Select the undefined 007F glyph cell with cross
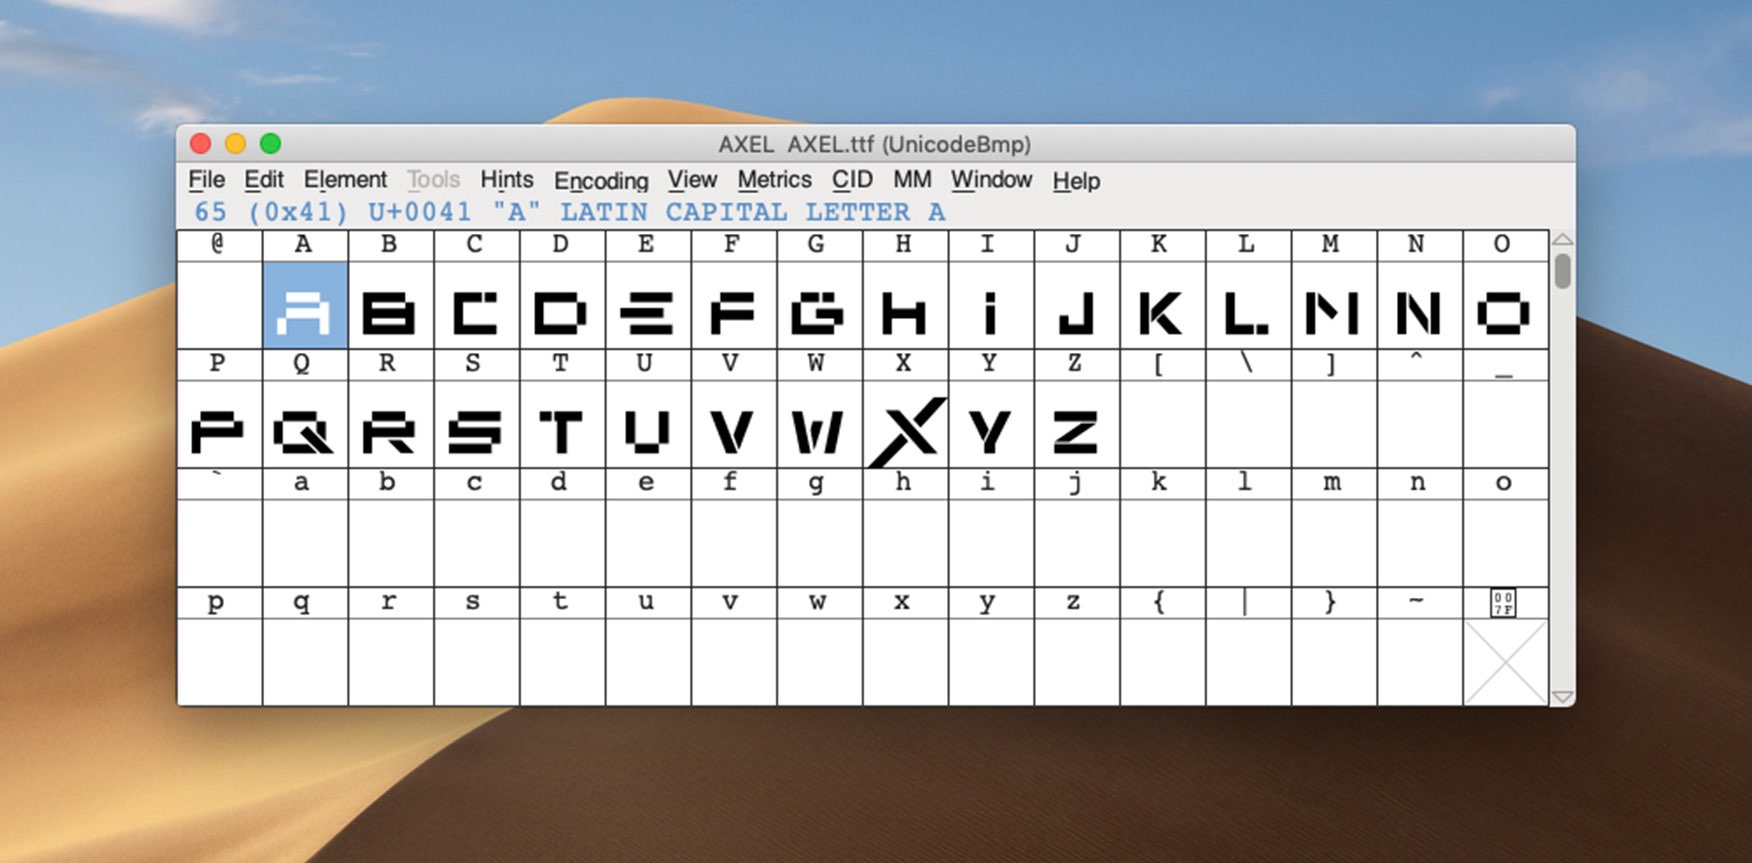The width and height of the screenshot is (1752, 863). point(1505,661)
